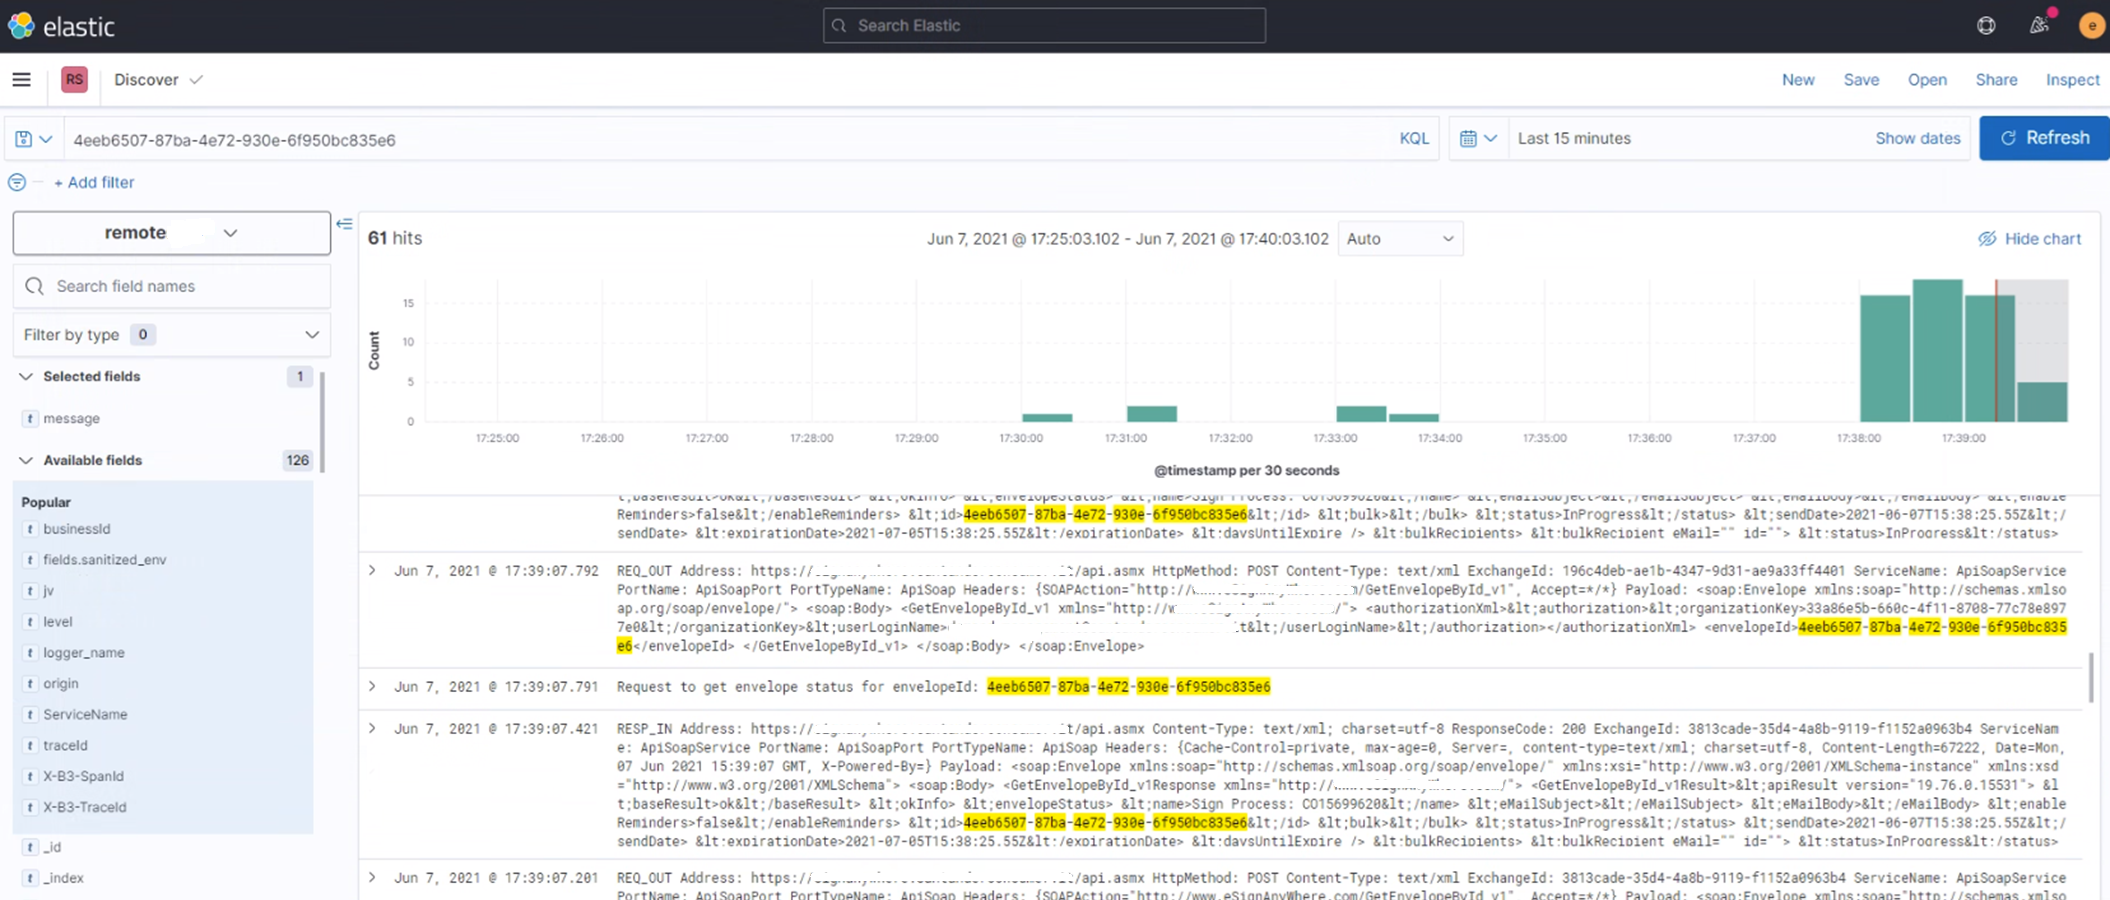Click Open in the top menu
The height and width of the screenshot is (900, 2110).
[1927, 80]
